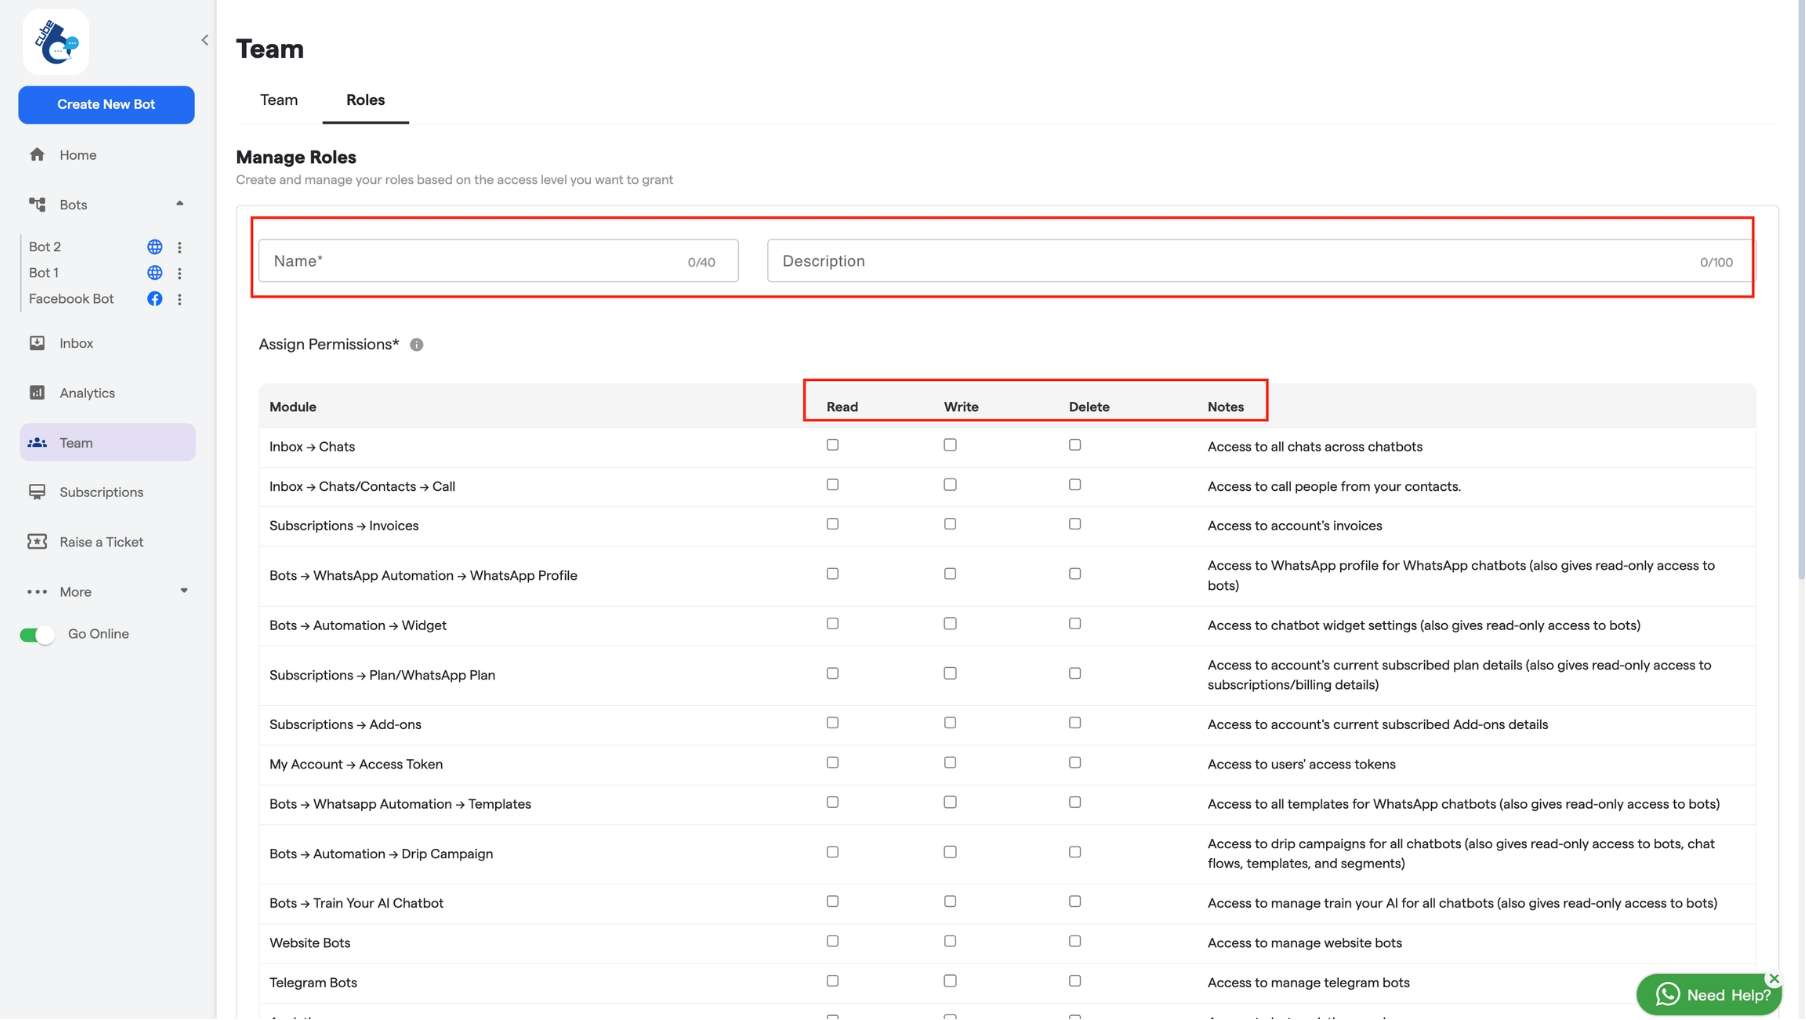1806x1020 pixels.
Task: Click the globe icon next to Bot 2
Action: pyautogui.click(x=155, y=247)
